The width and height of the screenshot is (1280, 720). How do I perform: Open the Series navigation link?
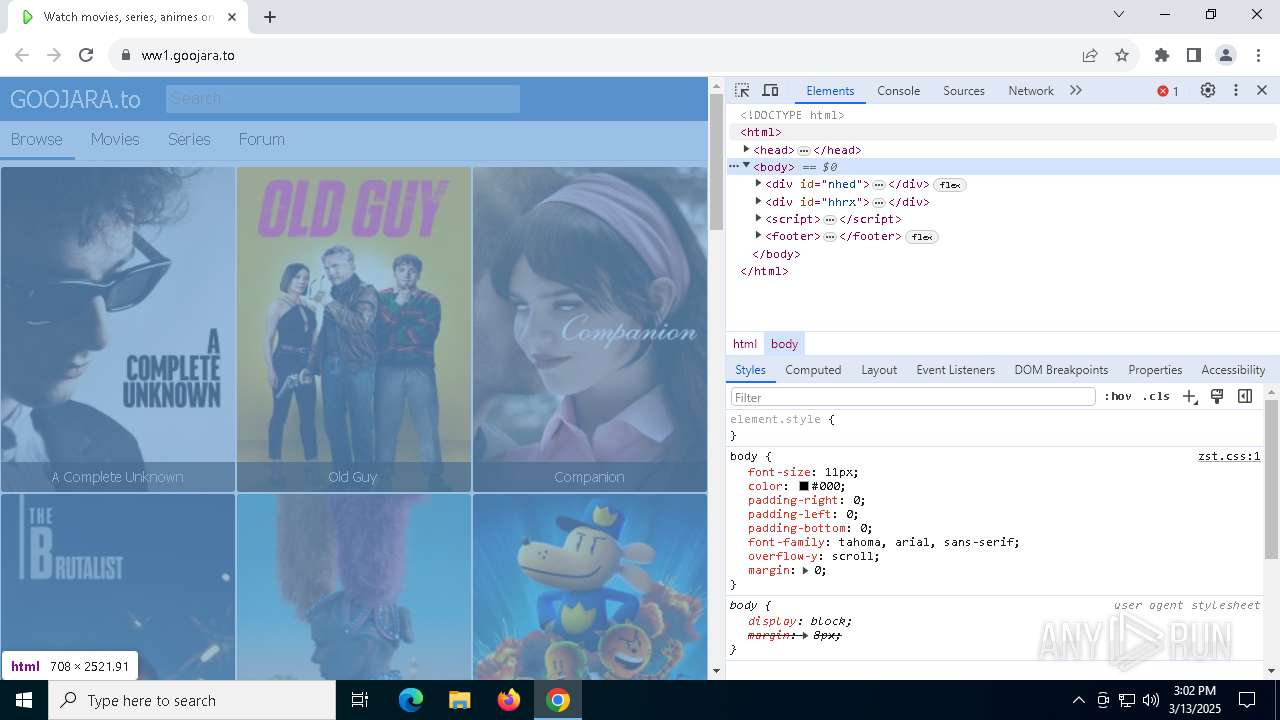[x=189, y=139]
